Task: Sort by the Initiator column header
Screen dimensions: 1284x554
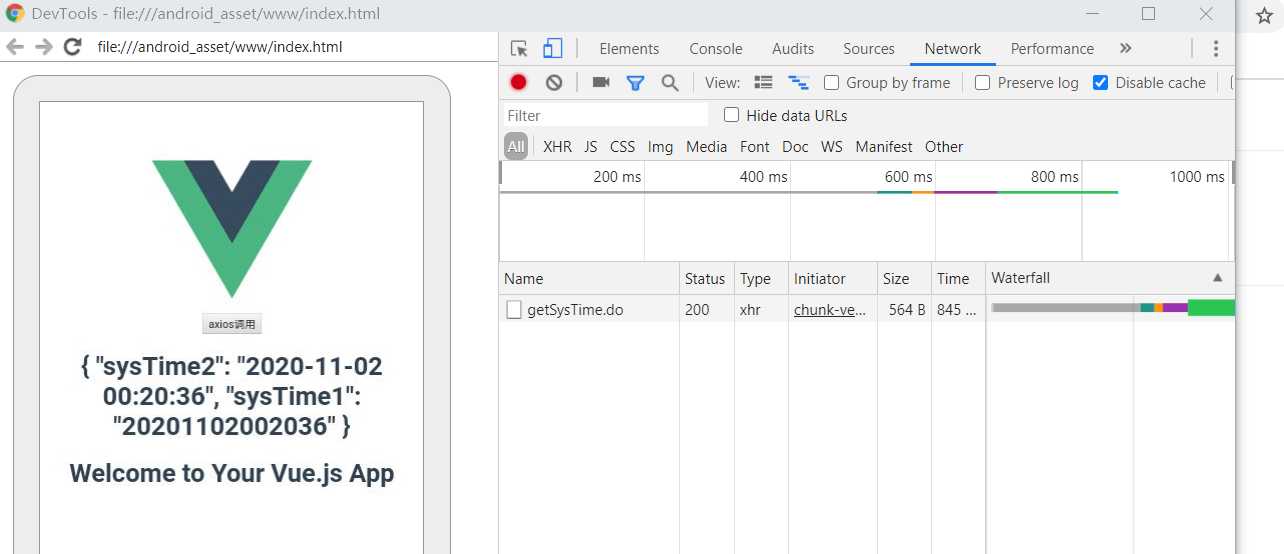Action: (x=832, y=279)
